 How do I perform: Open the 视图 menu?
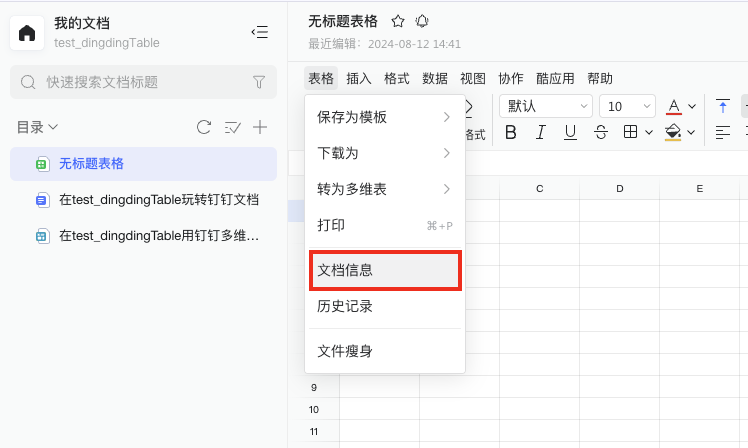(x=473, y=78)
